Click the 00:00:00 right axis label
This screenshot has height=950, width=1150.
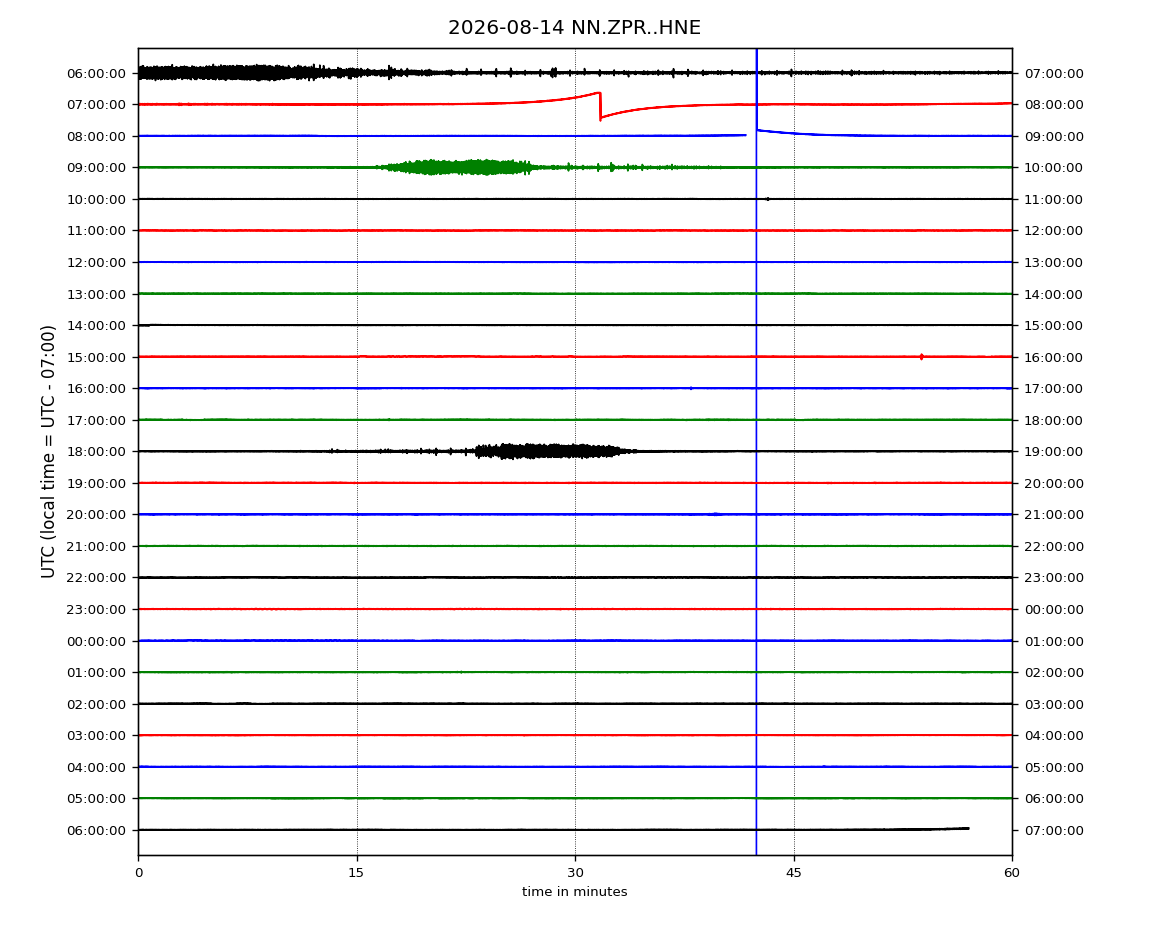pos(1053,610)
